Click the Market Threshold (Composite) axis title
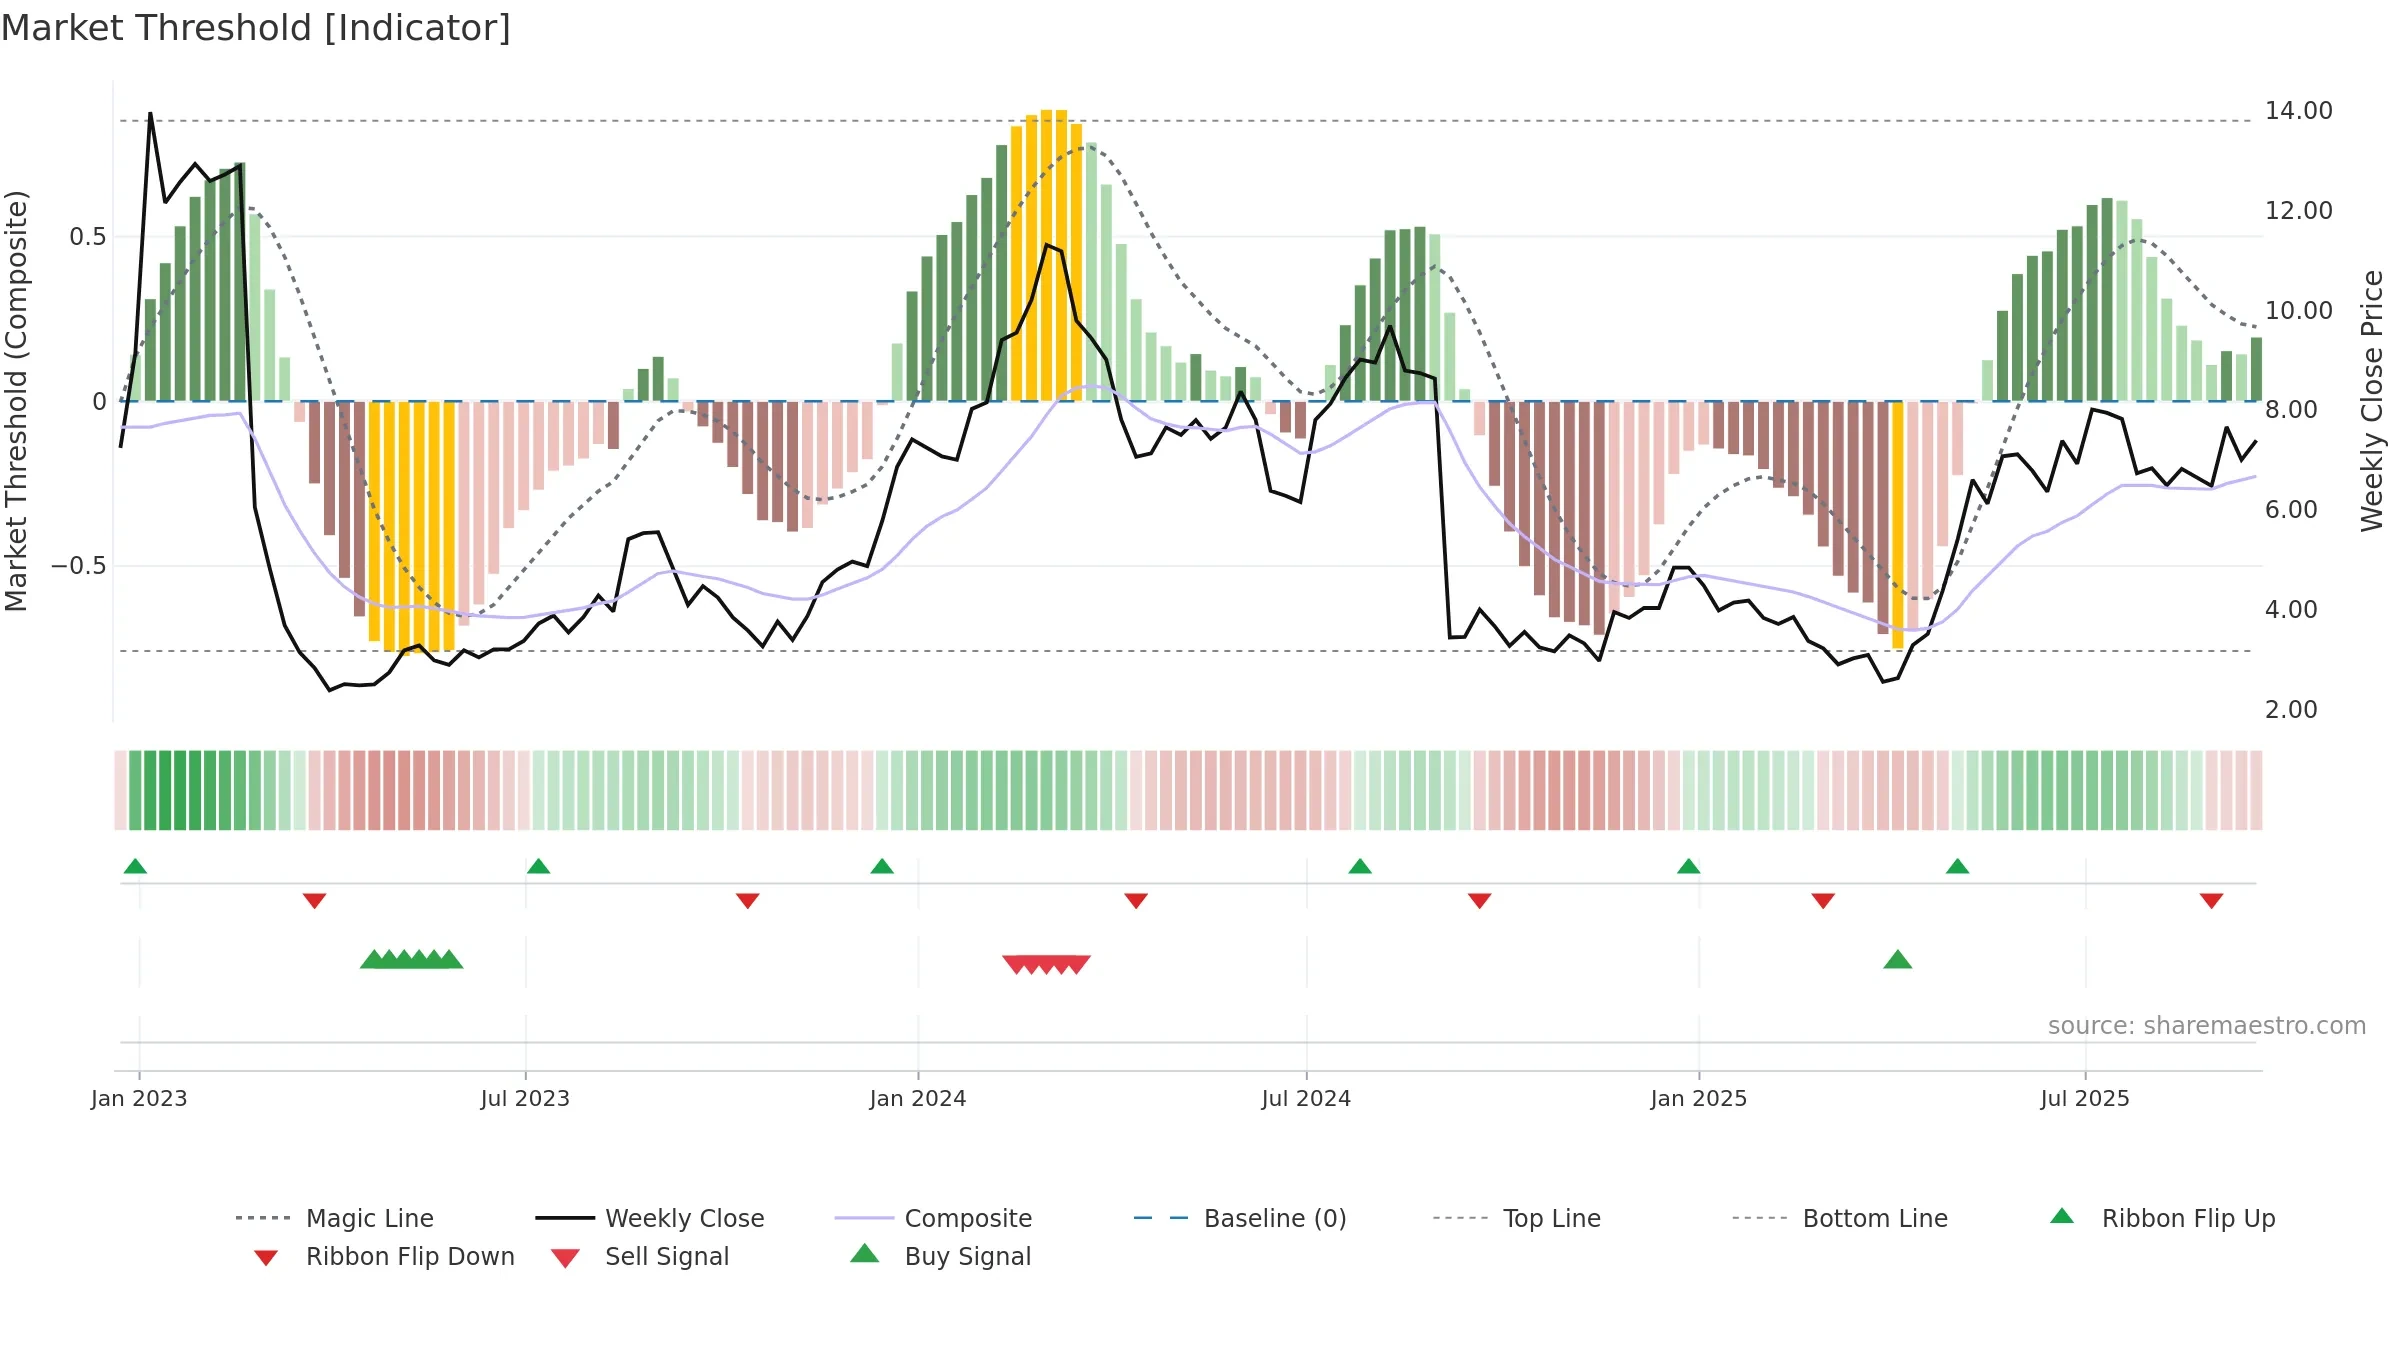The height and width of the screenshot is (1350, 2400). click(x=16, y=401)
